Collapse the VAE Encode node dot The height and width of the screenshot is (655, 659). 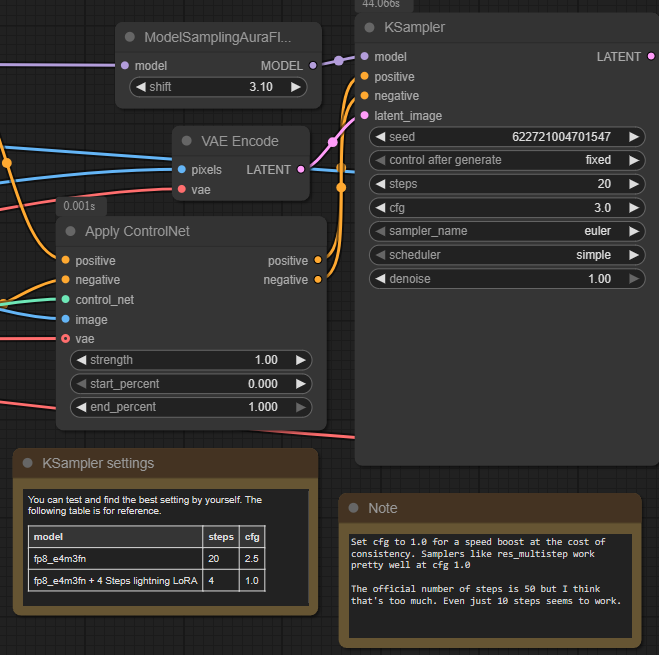click(x=187, y=141)
